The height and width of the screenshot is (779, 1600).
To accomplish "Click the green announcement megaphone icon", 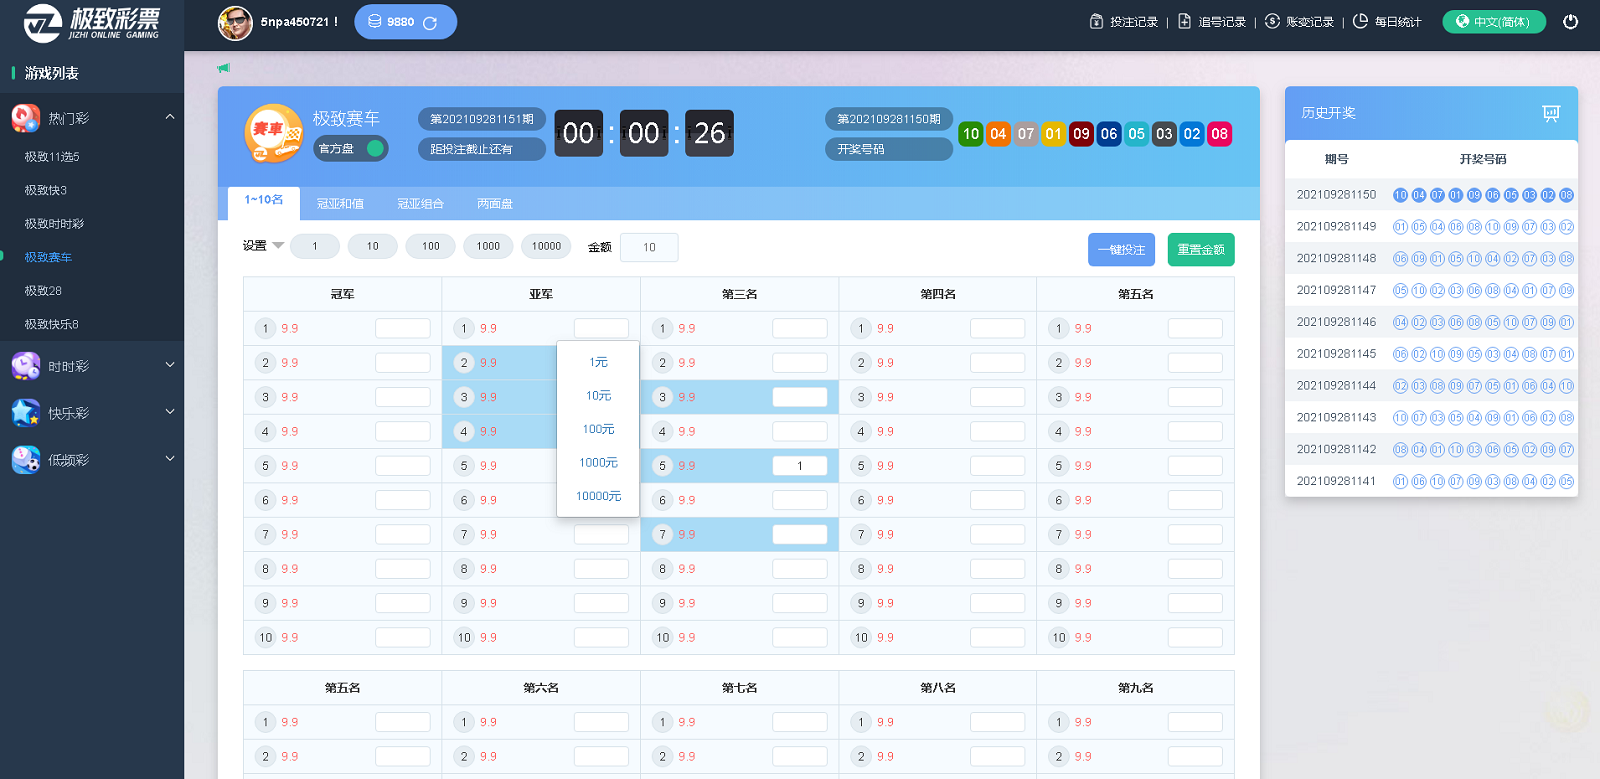I will click(224, 68).
